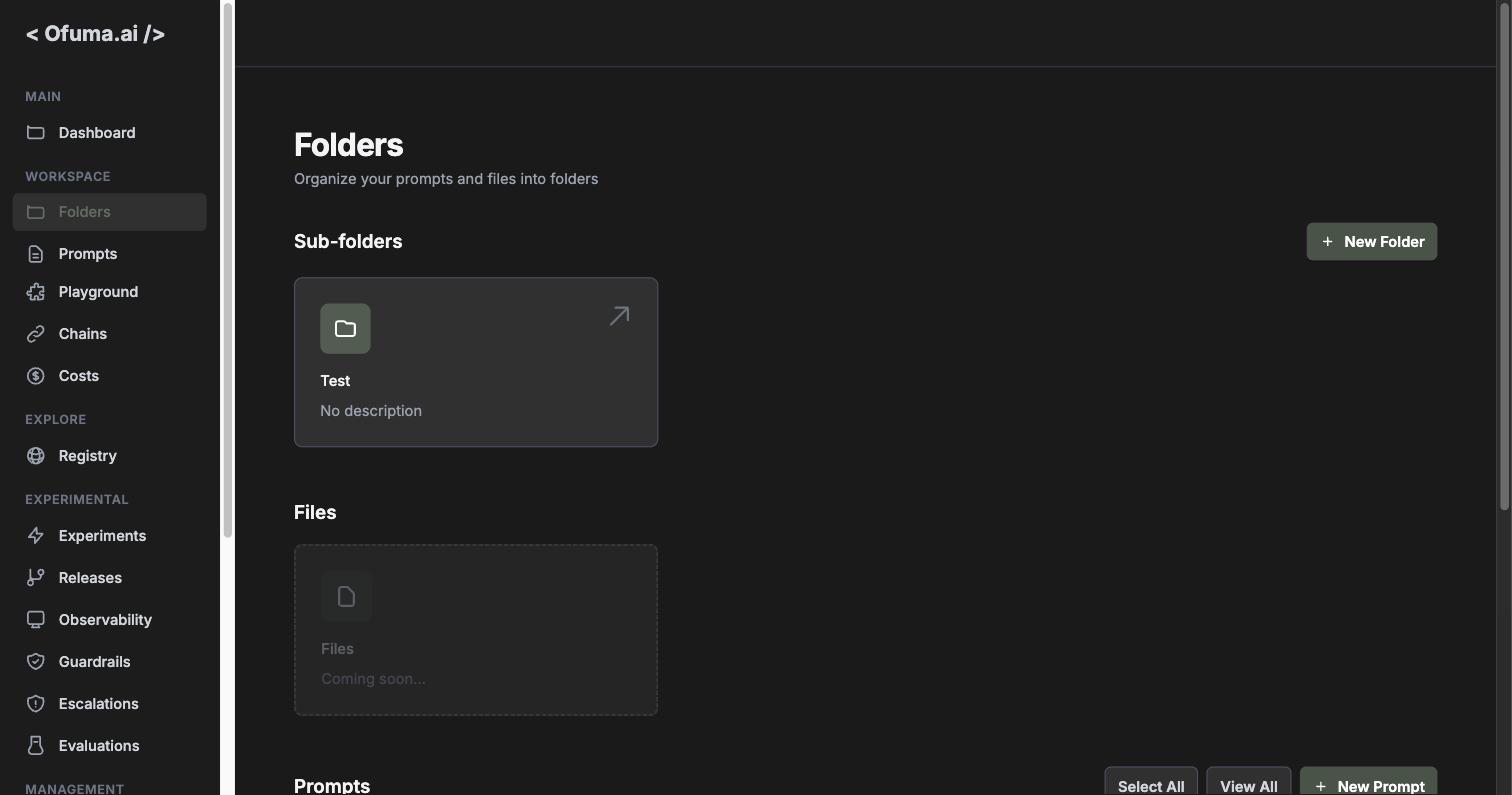The image size is (1512, 795).
Task: Open the Costs page
Action: pyautogui.click(x=110, y=376)
